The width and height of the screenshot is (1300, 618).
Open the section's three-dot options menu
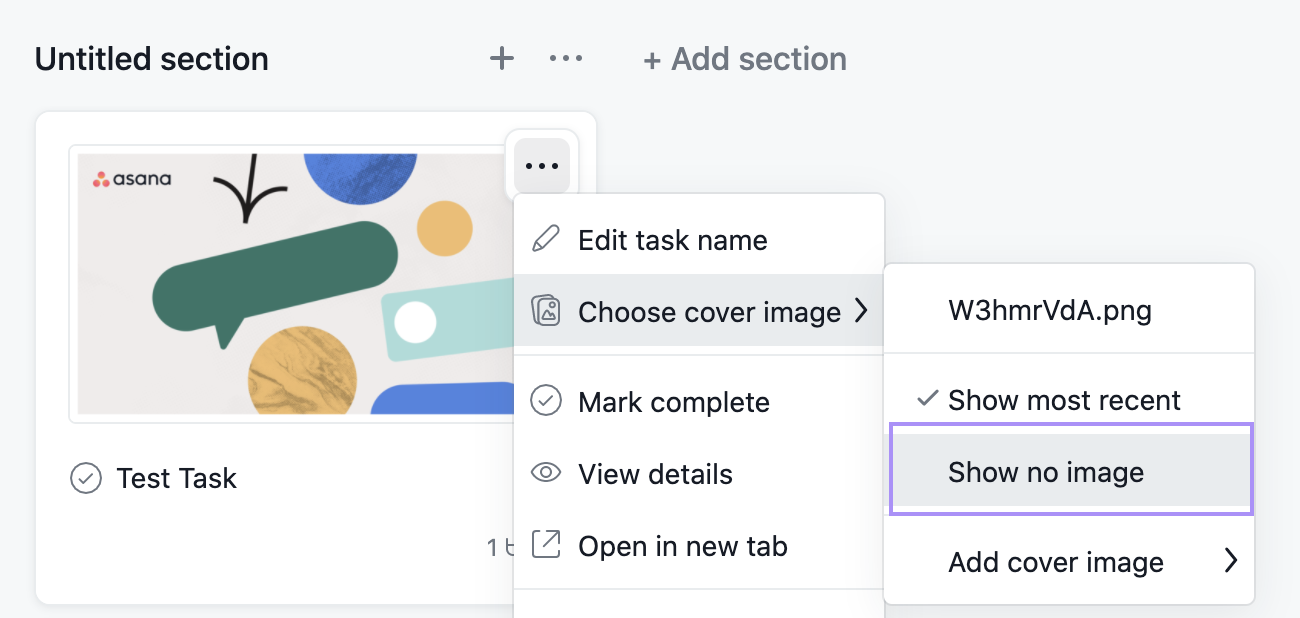[x=566, y=59]
